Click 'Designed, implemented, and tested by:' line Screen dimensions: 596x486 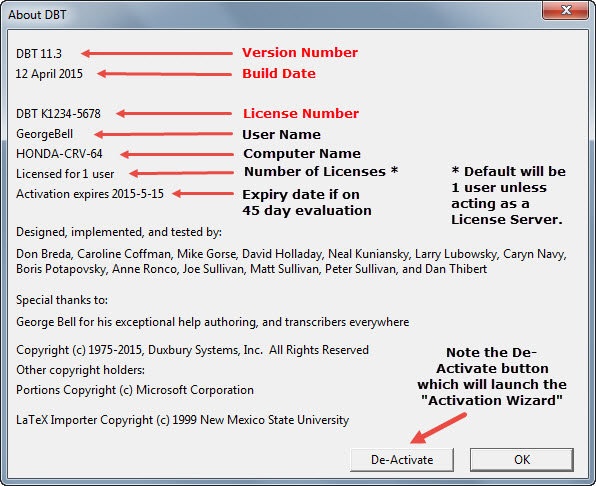pyautogui.click(x=119, y=232)
